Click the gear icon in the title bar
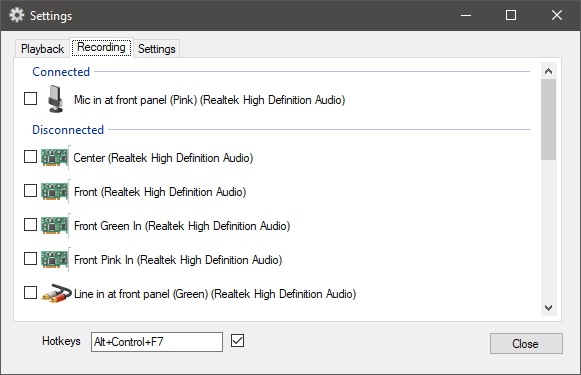The image size is (581, 375). 17,15
